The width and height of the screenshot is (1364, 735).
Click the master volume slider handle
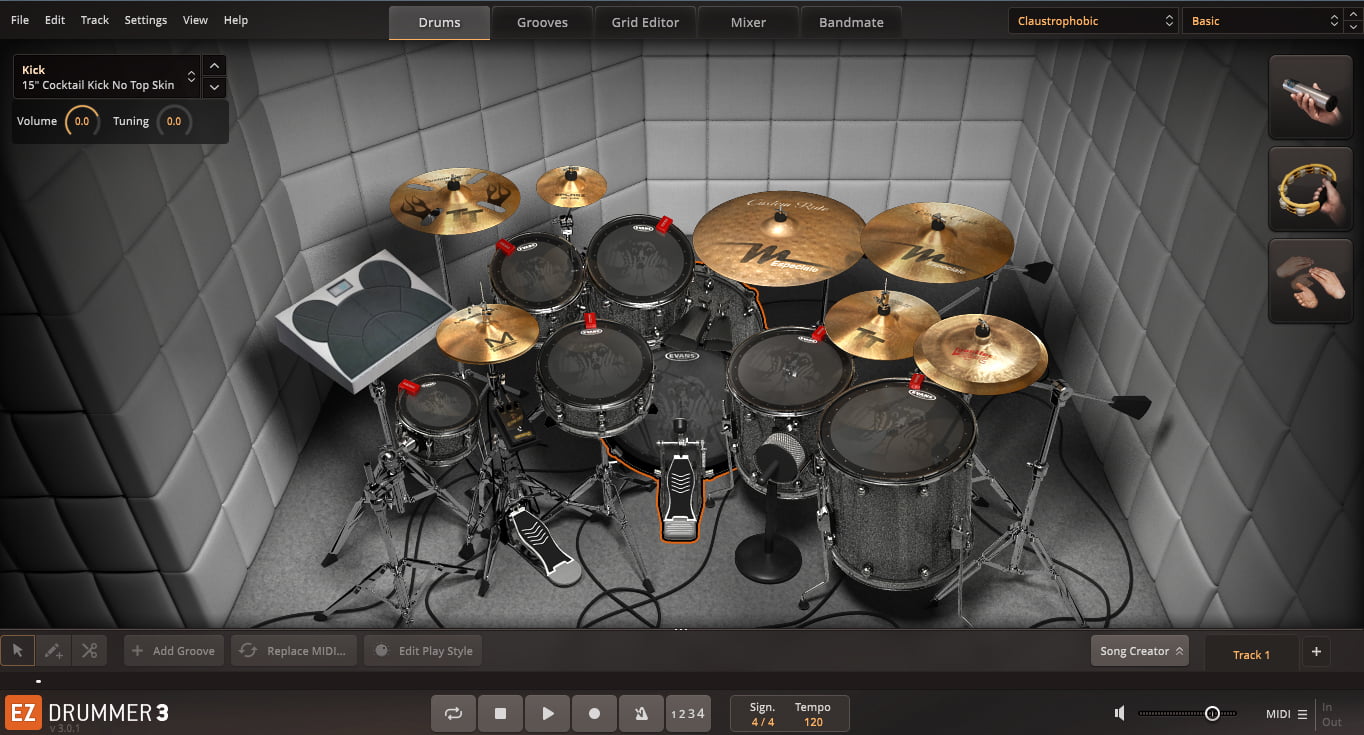pos(1212,713)
